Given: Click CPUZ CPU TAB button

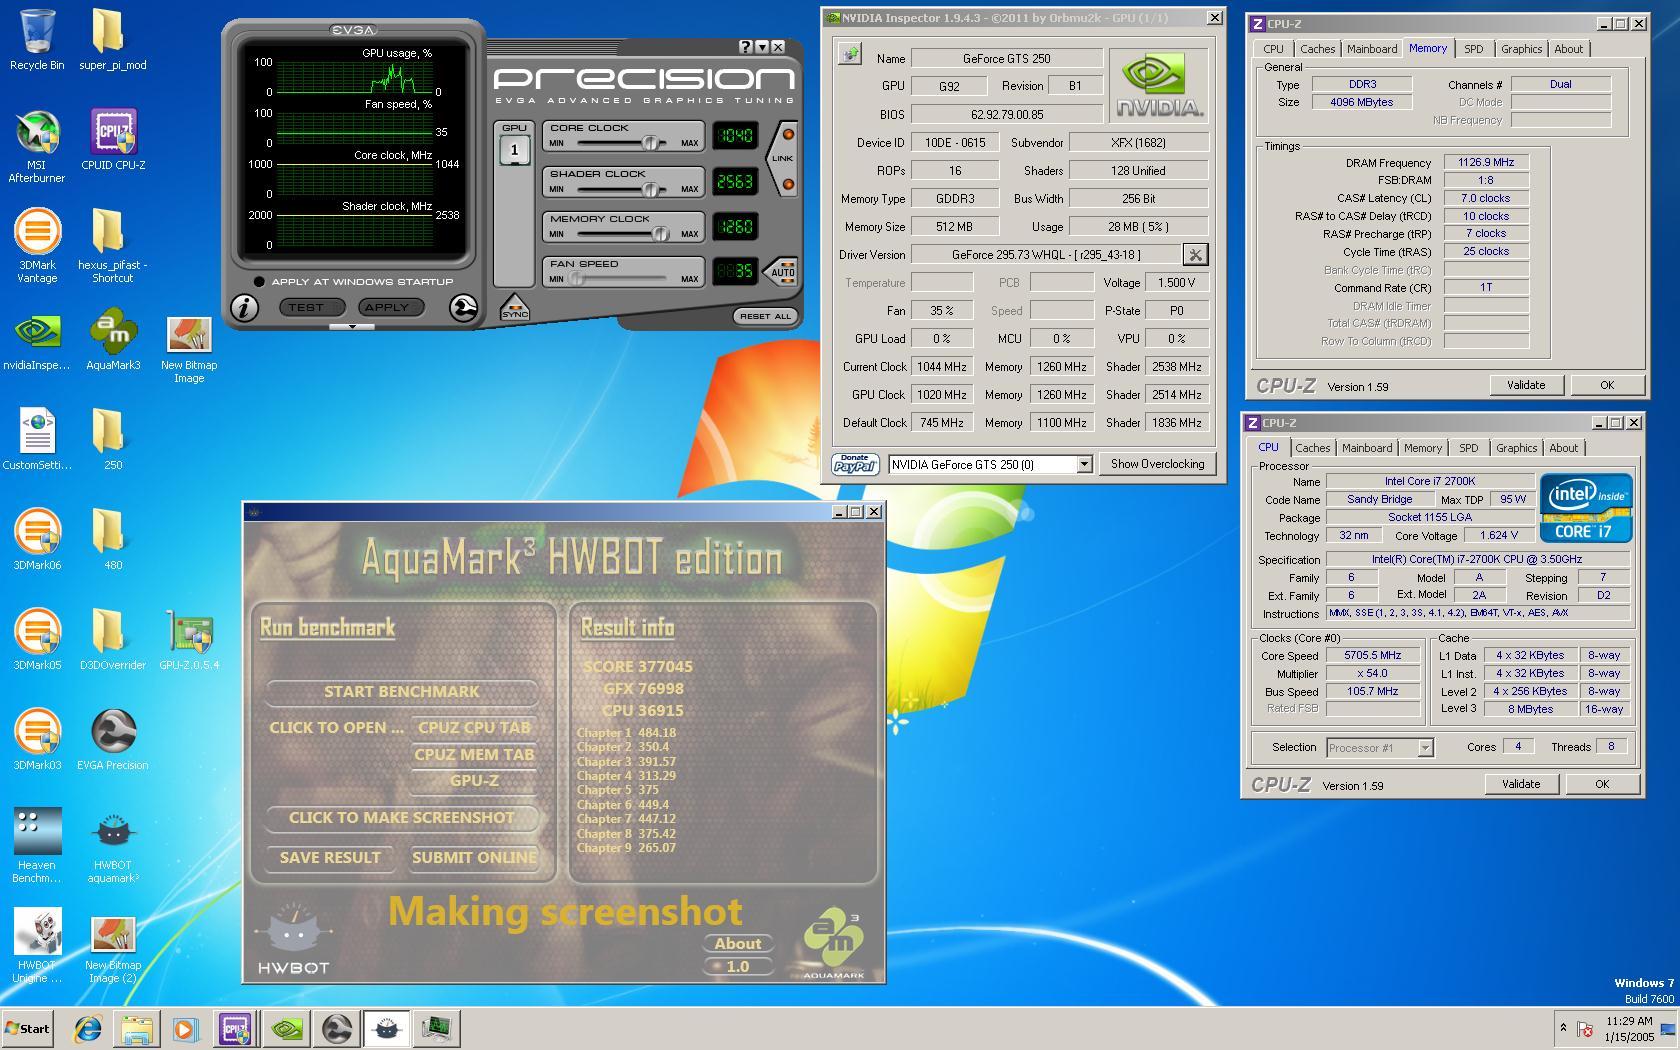Looking at the screenshot, I should (x=474, y=728).
